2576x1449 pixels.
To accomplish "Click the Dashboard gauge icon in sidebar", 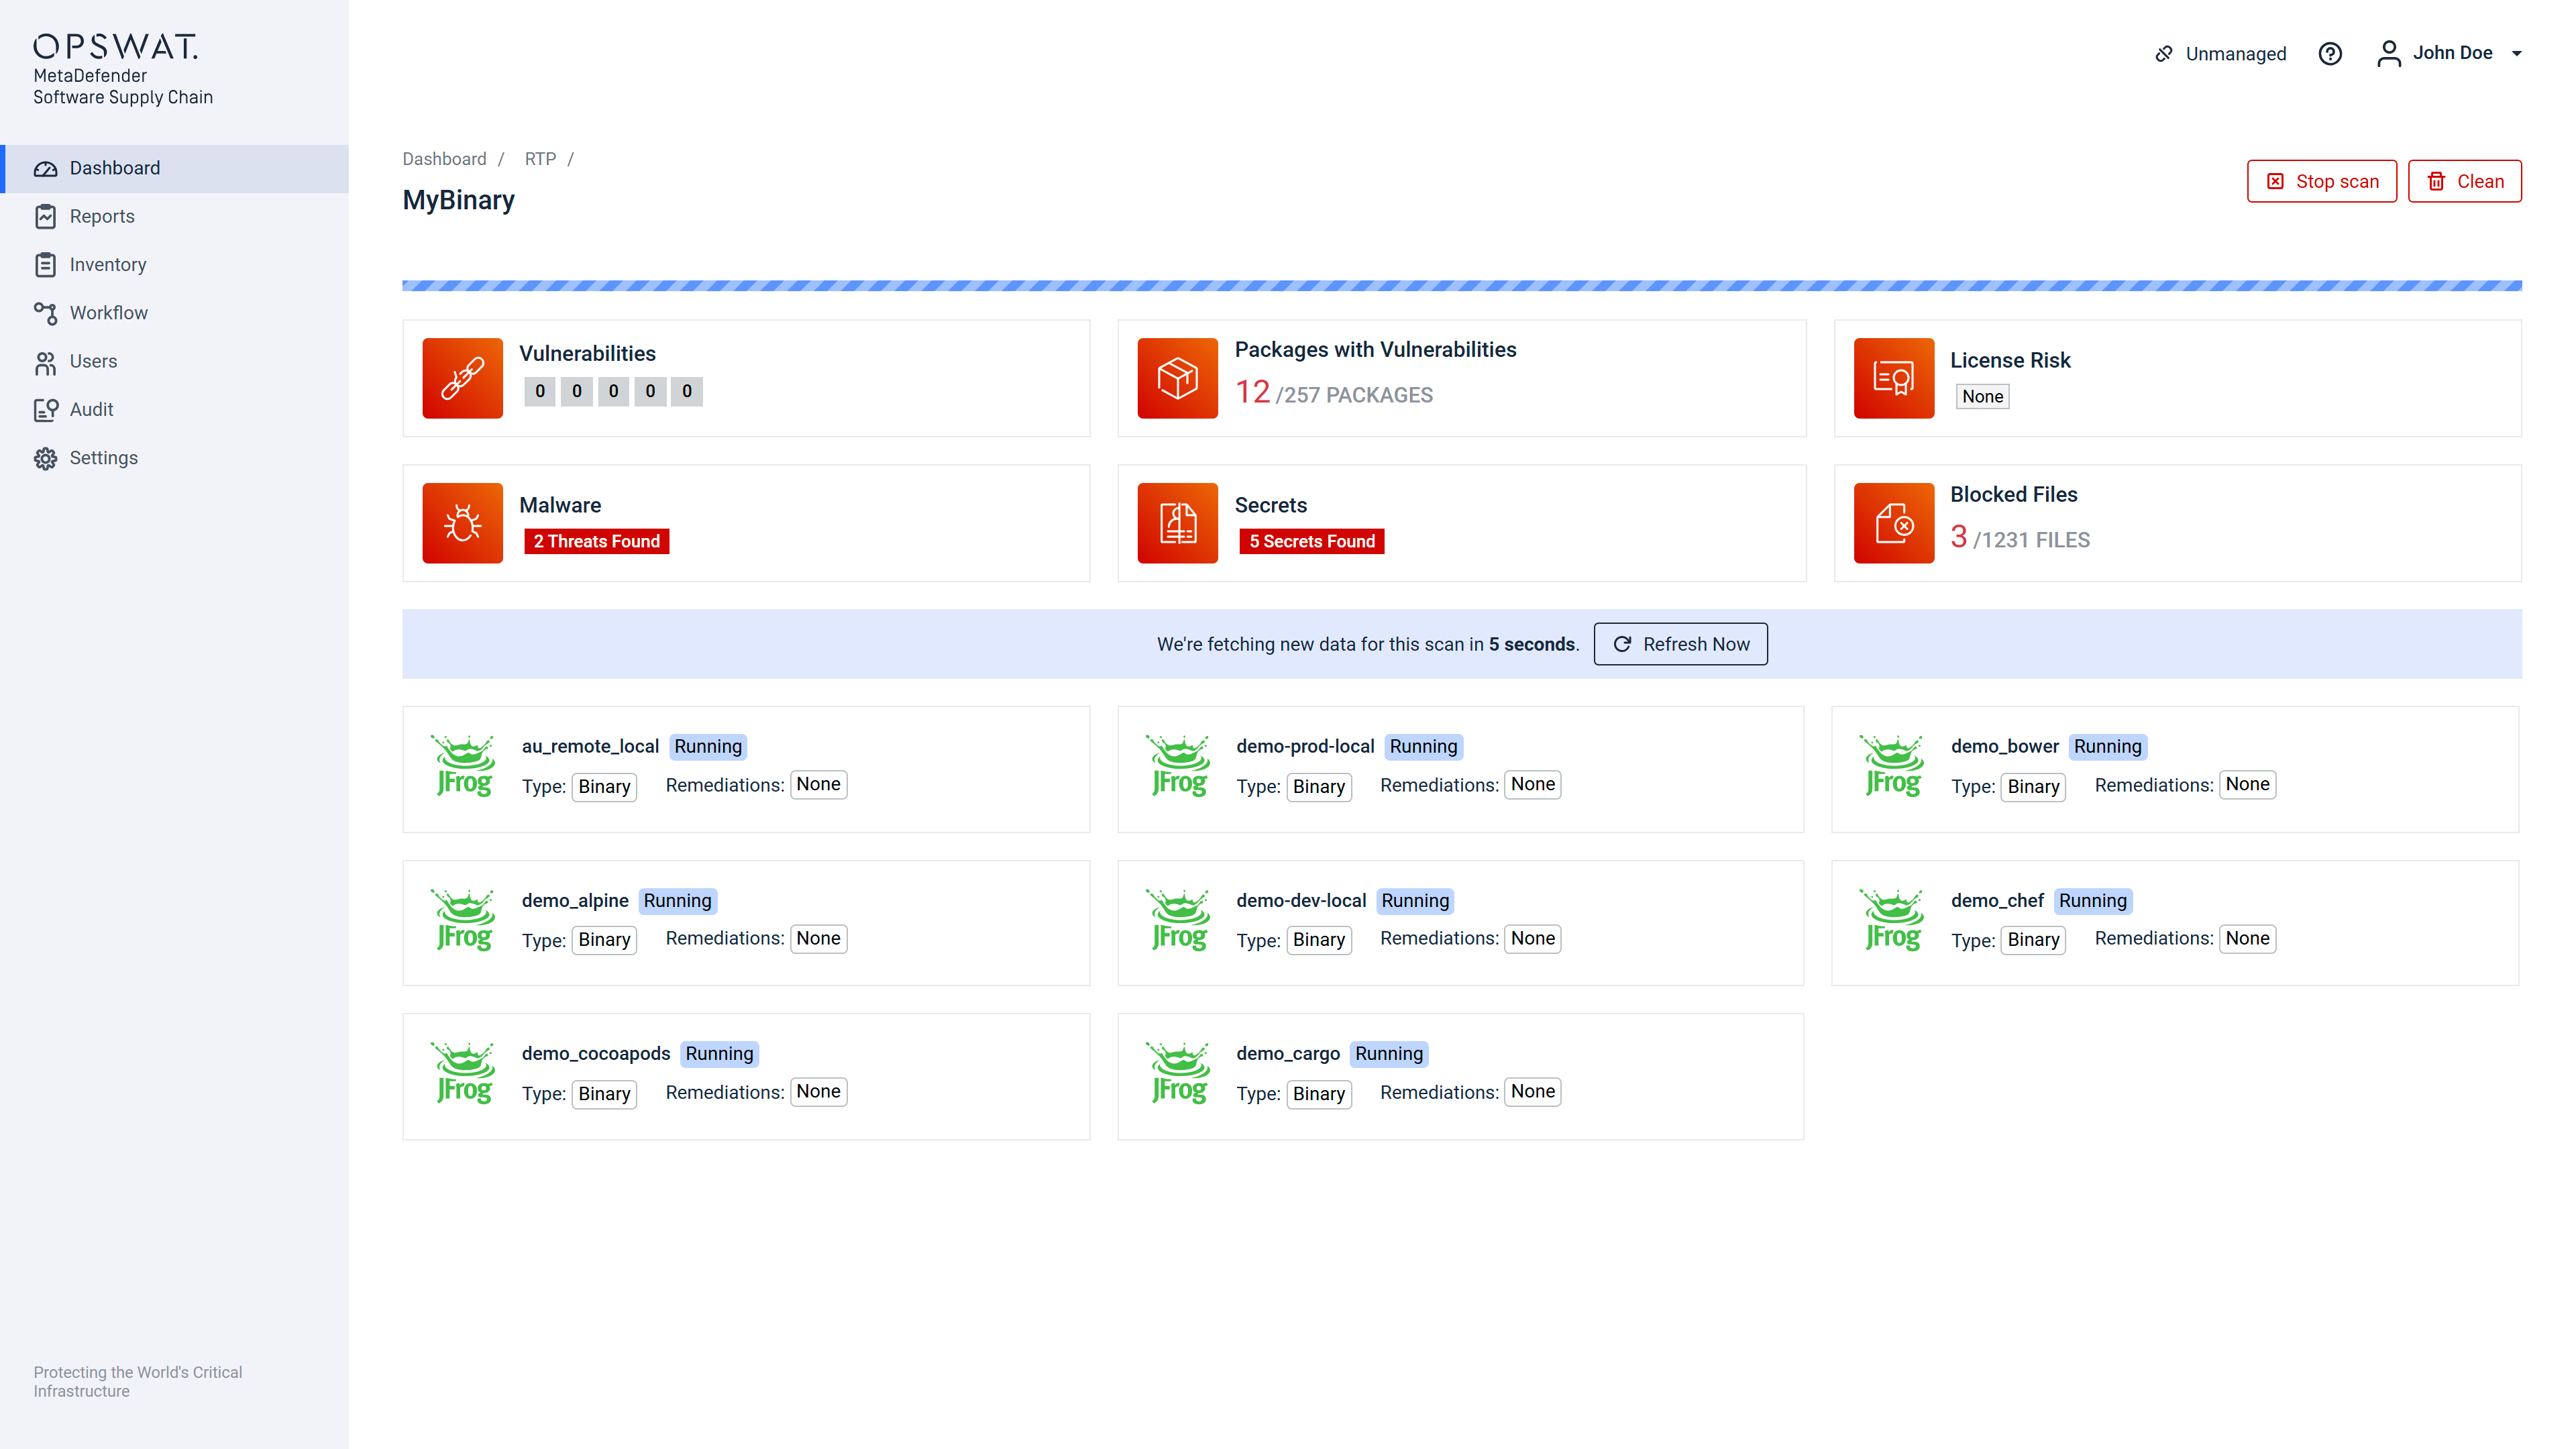I will [46, 169].
